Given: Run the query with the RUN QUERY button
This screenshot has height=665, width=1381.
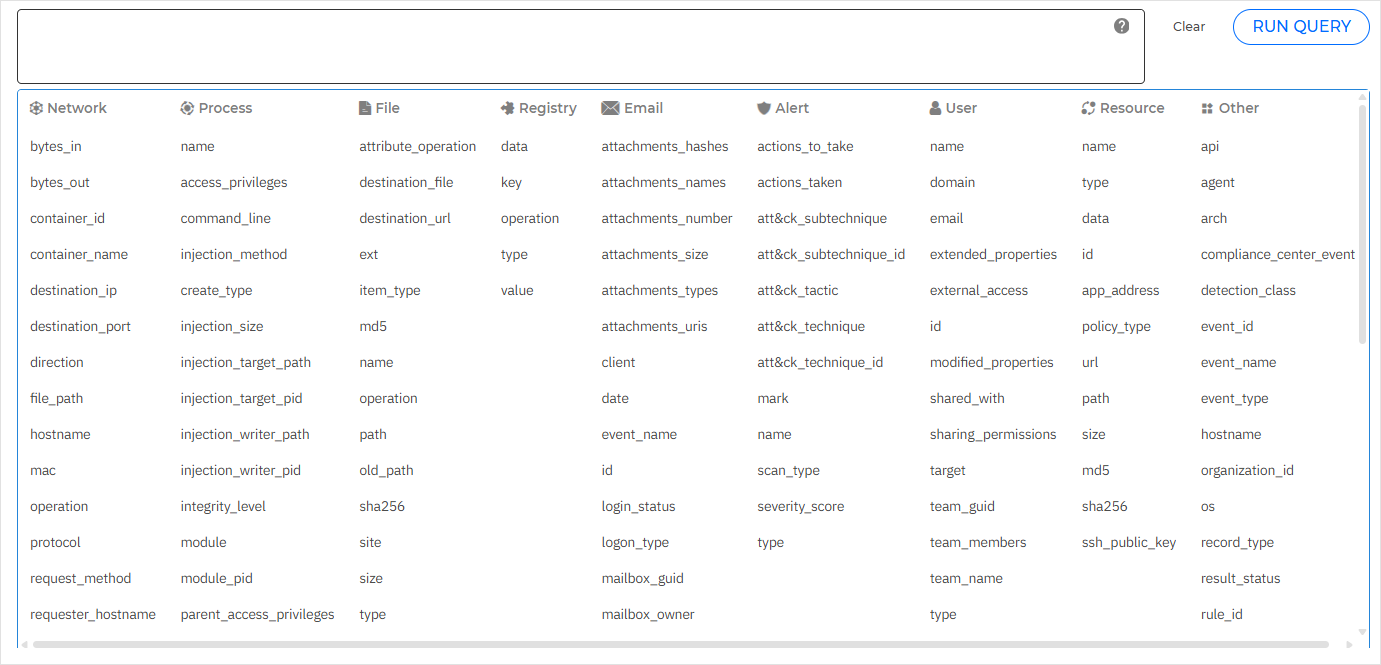Looking at the screenshot, I should click(1301, 26).
